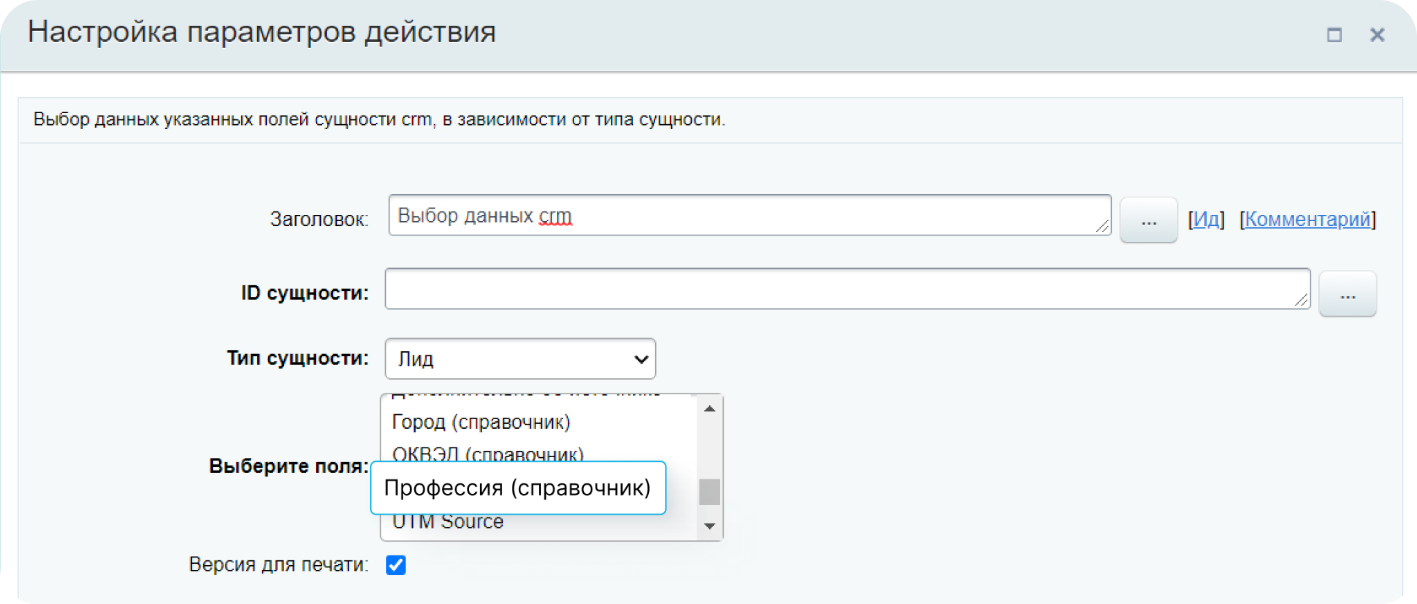Maximize the action settings dialog
Viewport: 1417px width, 604px height.
click(x=1333, y=35)
